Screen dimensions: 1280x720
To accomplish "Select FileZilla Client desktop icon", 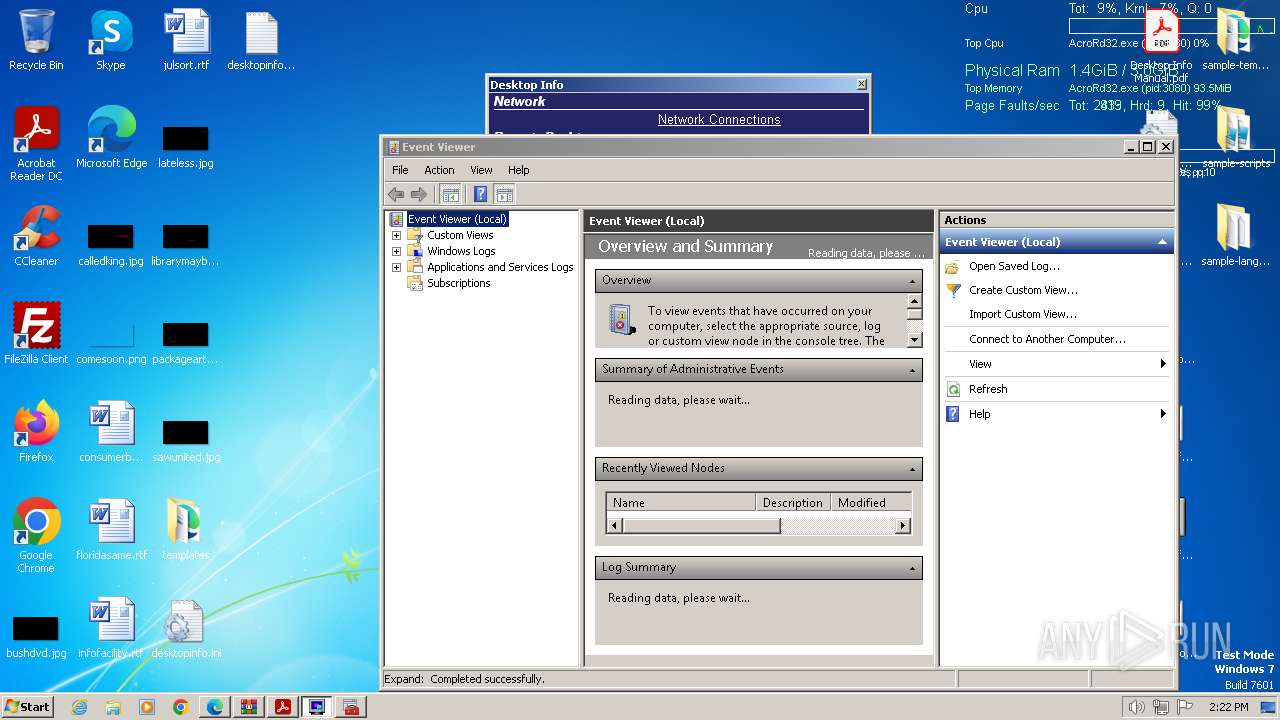I will 36,334.
